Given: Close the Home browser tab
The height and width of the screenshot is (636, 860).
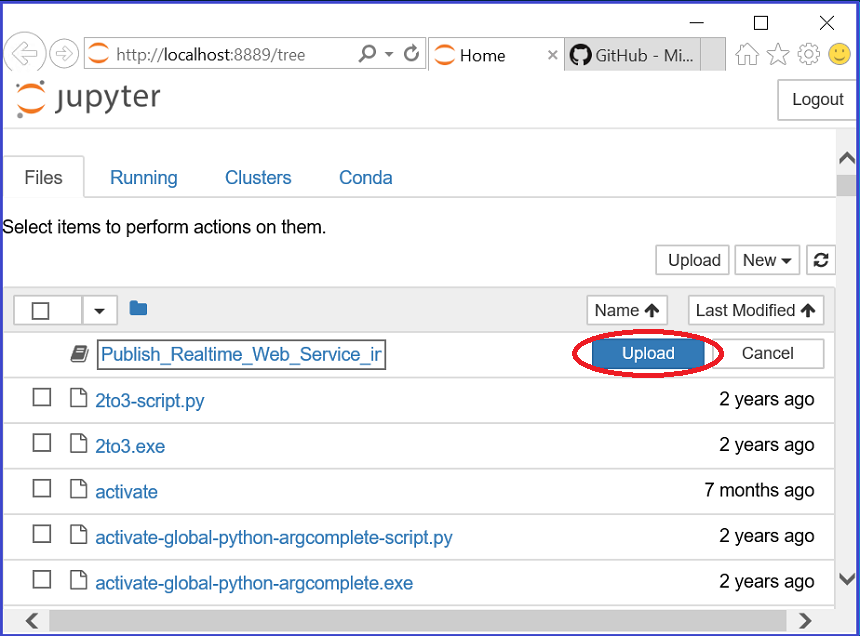Looking at the screenshot, I should [552, 55].
